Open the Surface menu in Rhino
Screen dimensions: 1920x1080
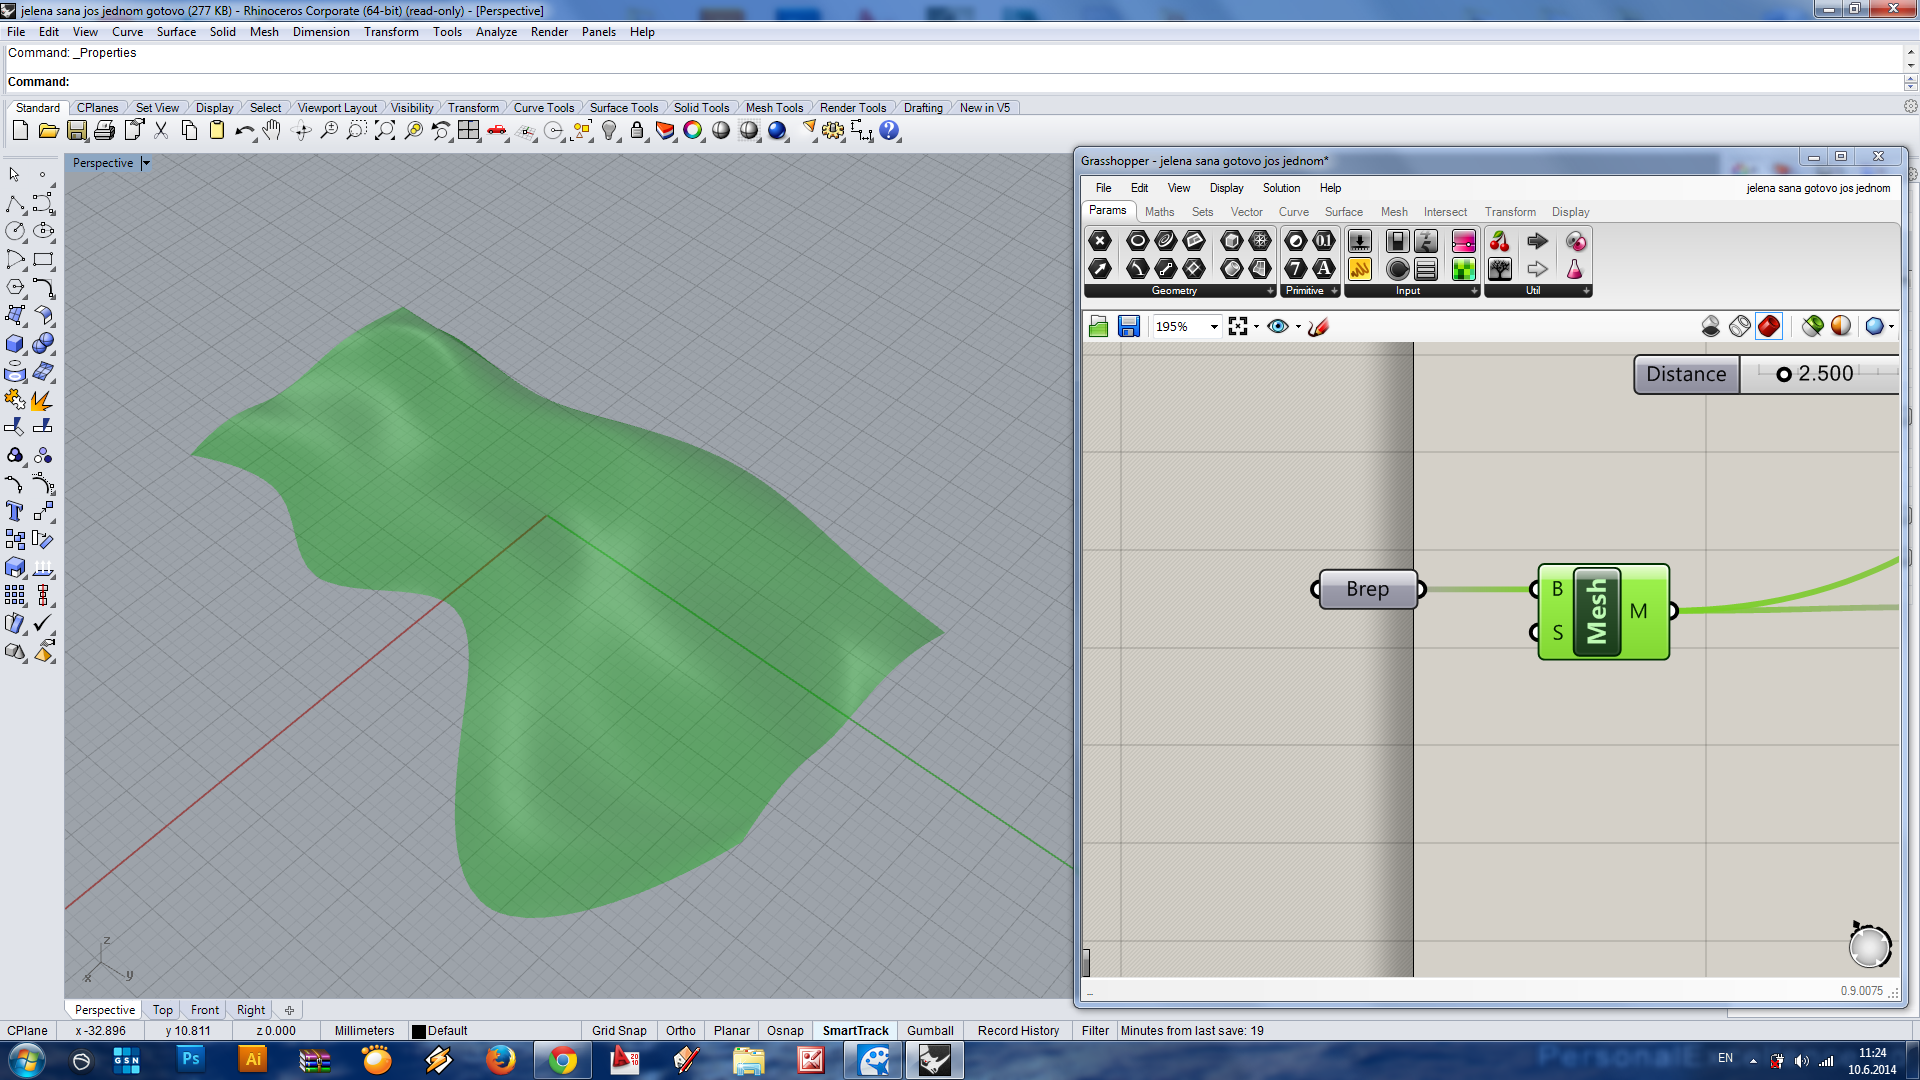[x=176, y=32]
